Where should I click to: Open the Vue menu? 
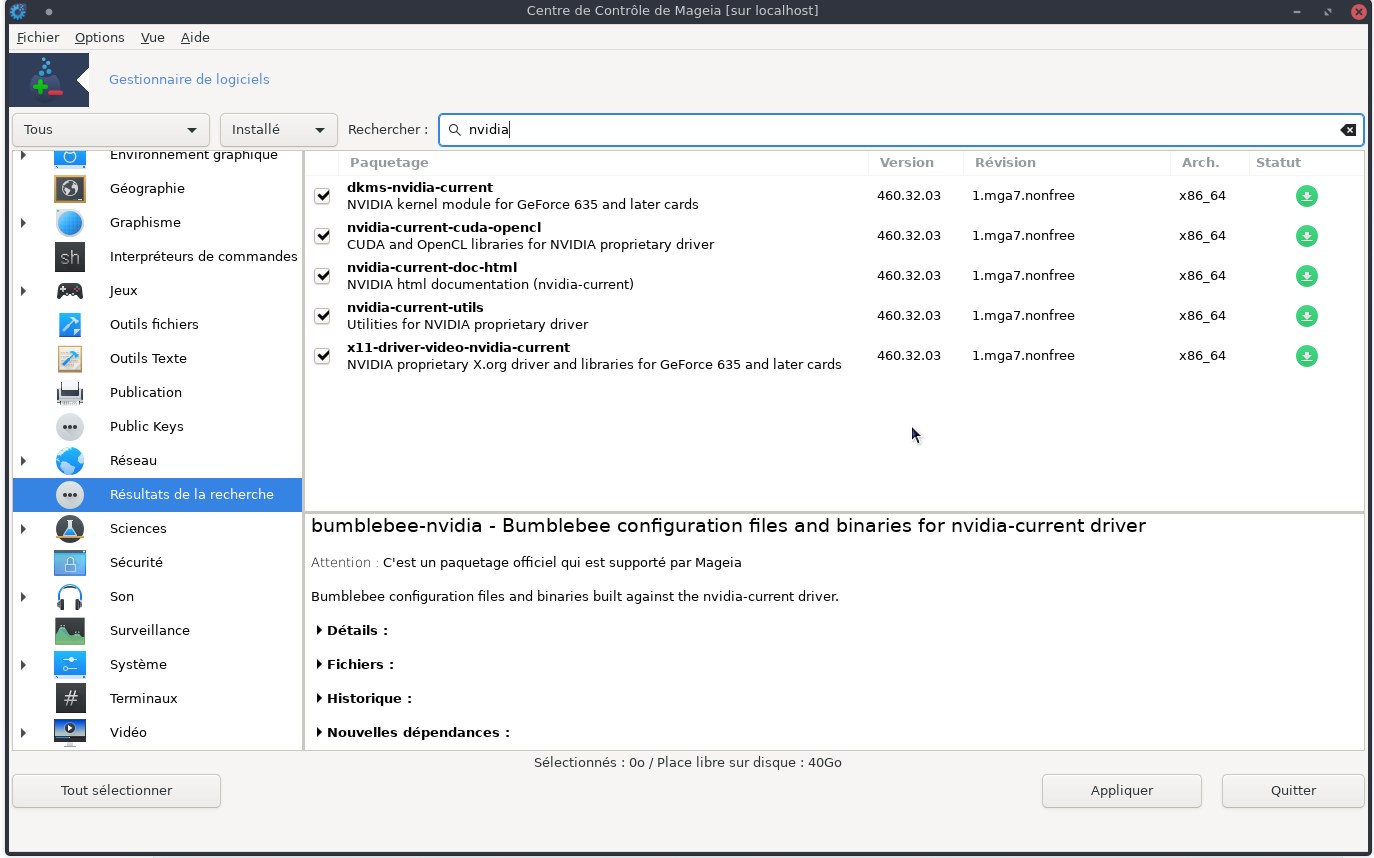(x=153, y=37)
